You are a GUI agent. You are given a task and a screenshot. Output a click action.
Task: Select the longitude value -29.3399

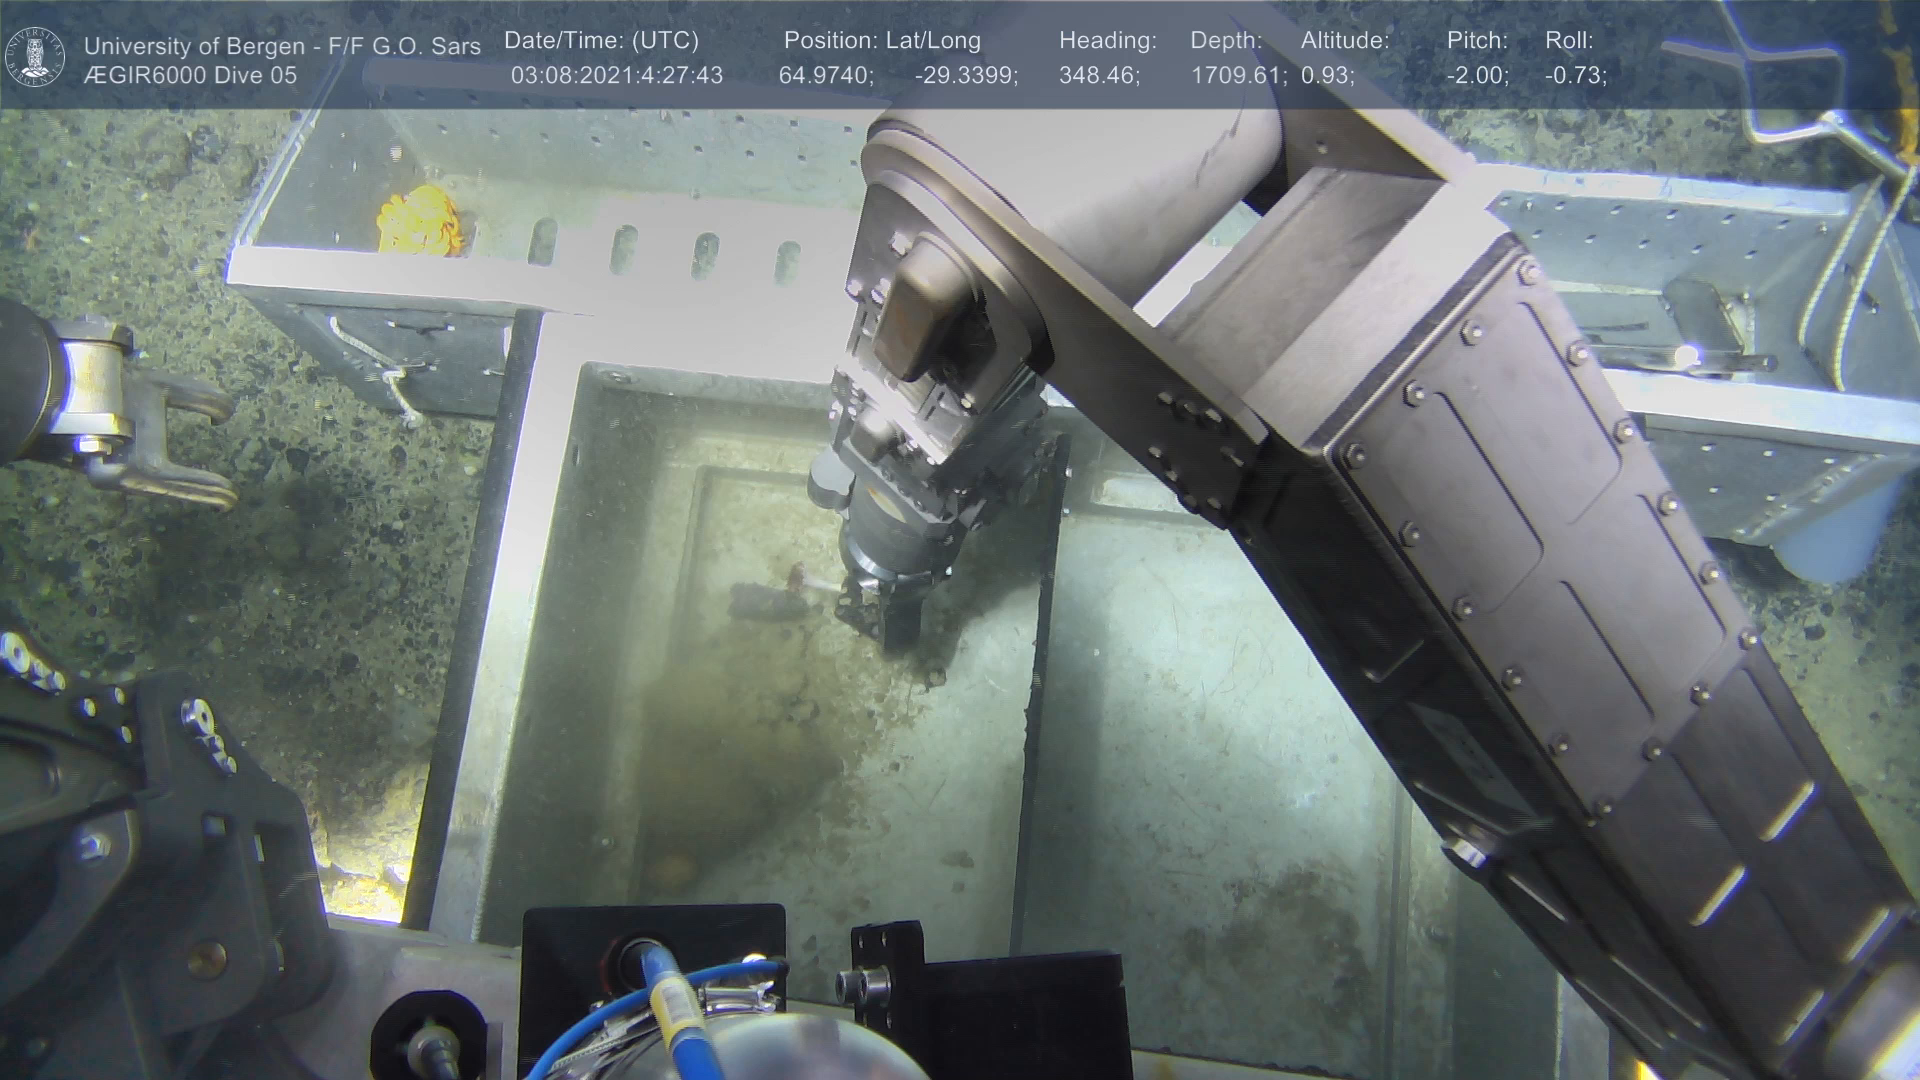pos(966,76)
